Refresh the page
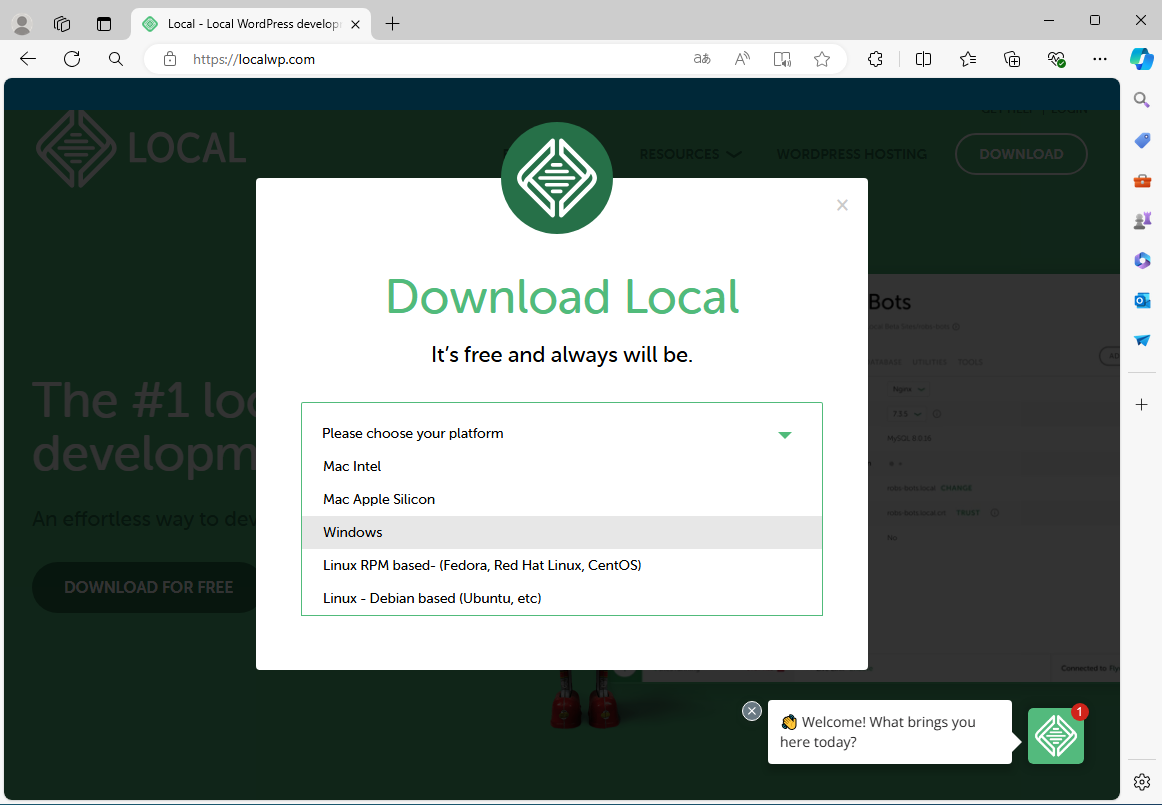Viewport: 1162px width, 805px height. [x=72, y=59]
